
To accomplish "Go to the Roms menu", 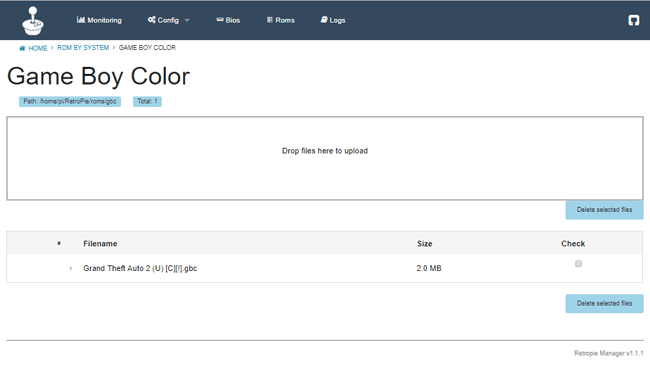I will [x=281, y=20].
